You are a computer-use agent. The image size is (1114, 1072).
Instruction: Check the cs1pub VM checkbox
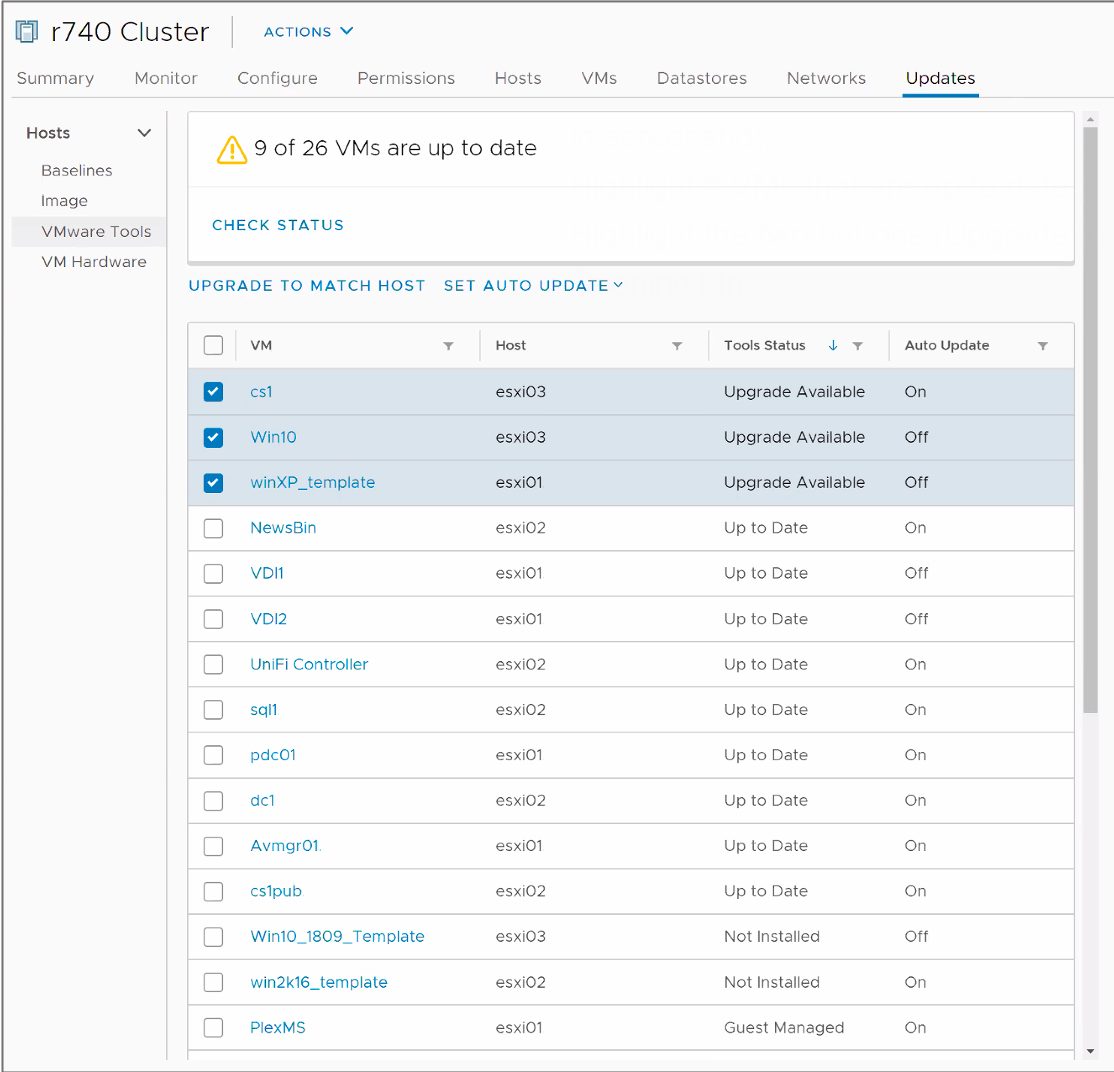213,892
